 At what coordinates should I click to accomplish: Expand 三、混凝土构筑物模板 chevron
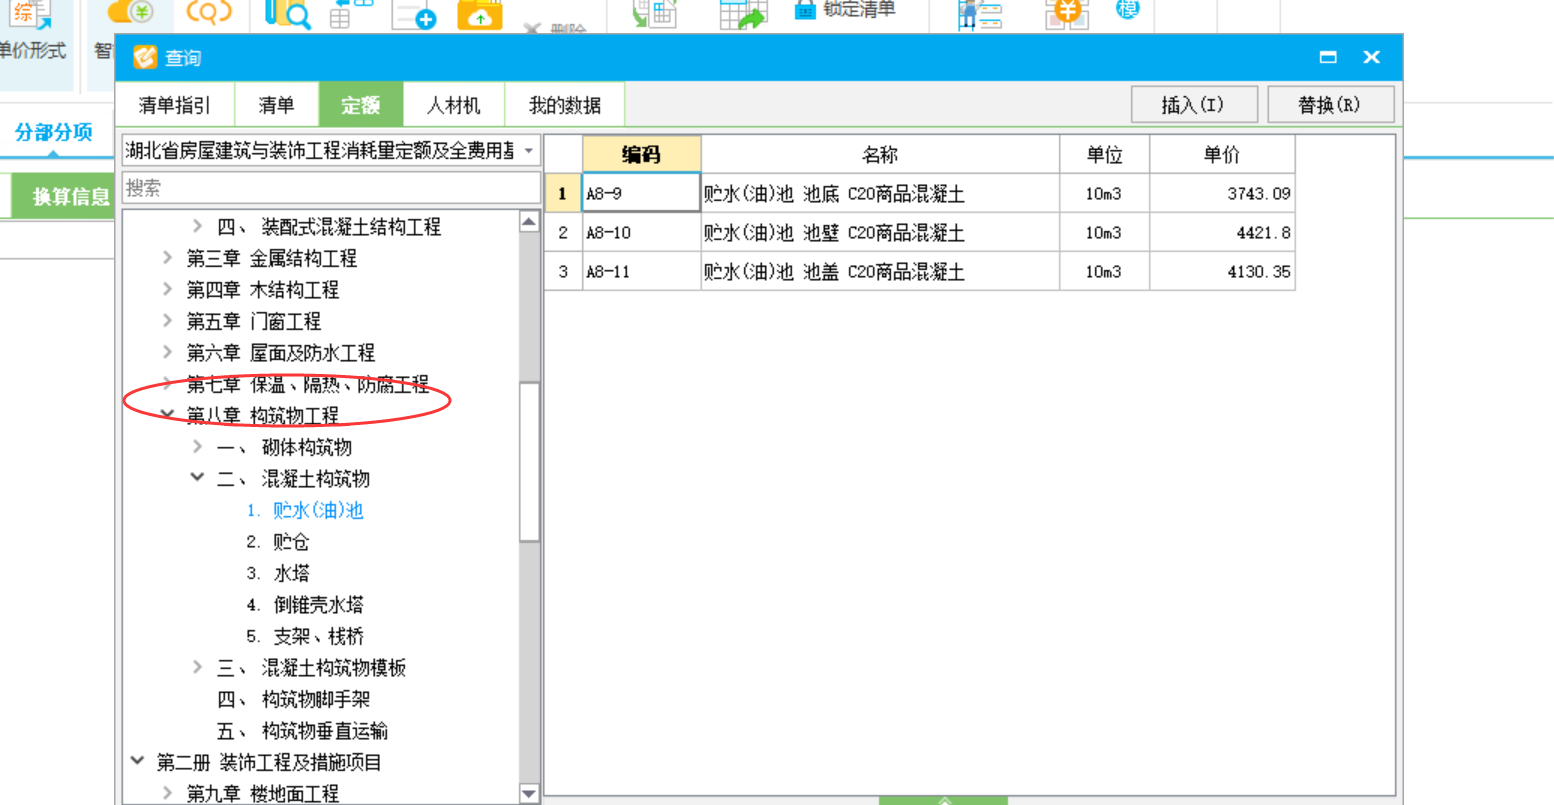tap(197, 667)
